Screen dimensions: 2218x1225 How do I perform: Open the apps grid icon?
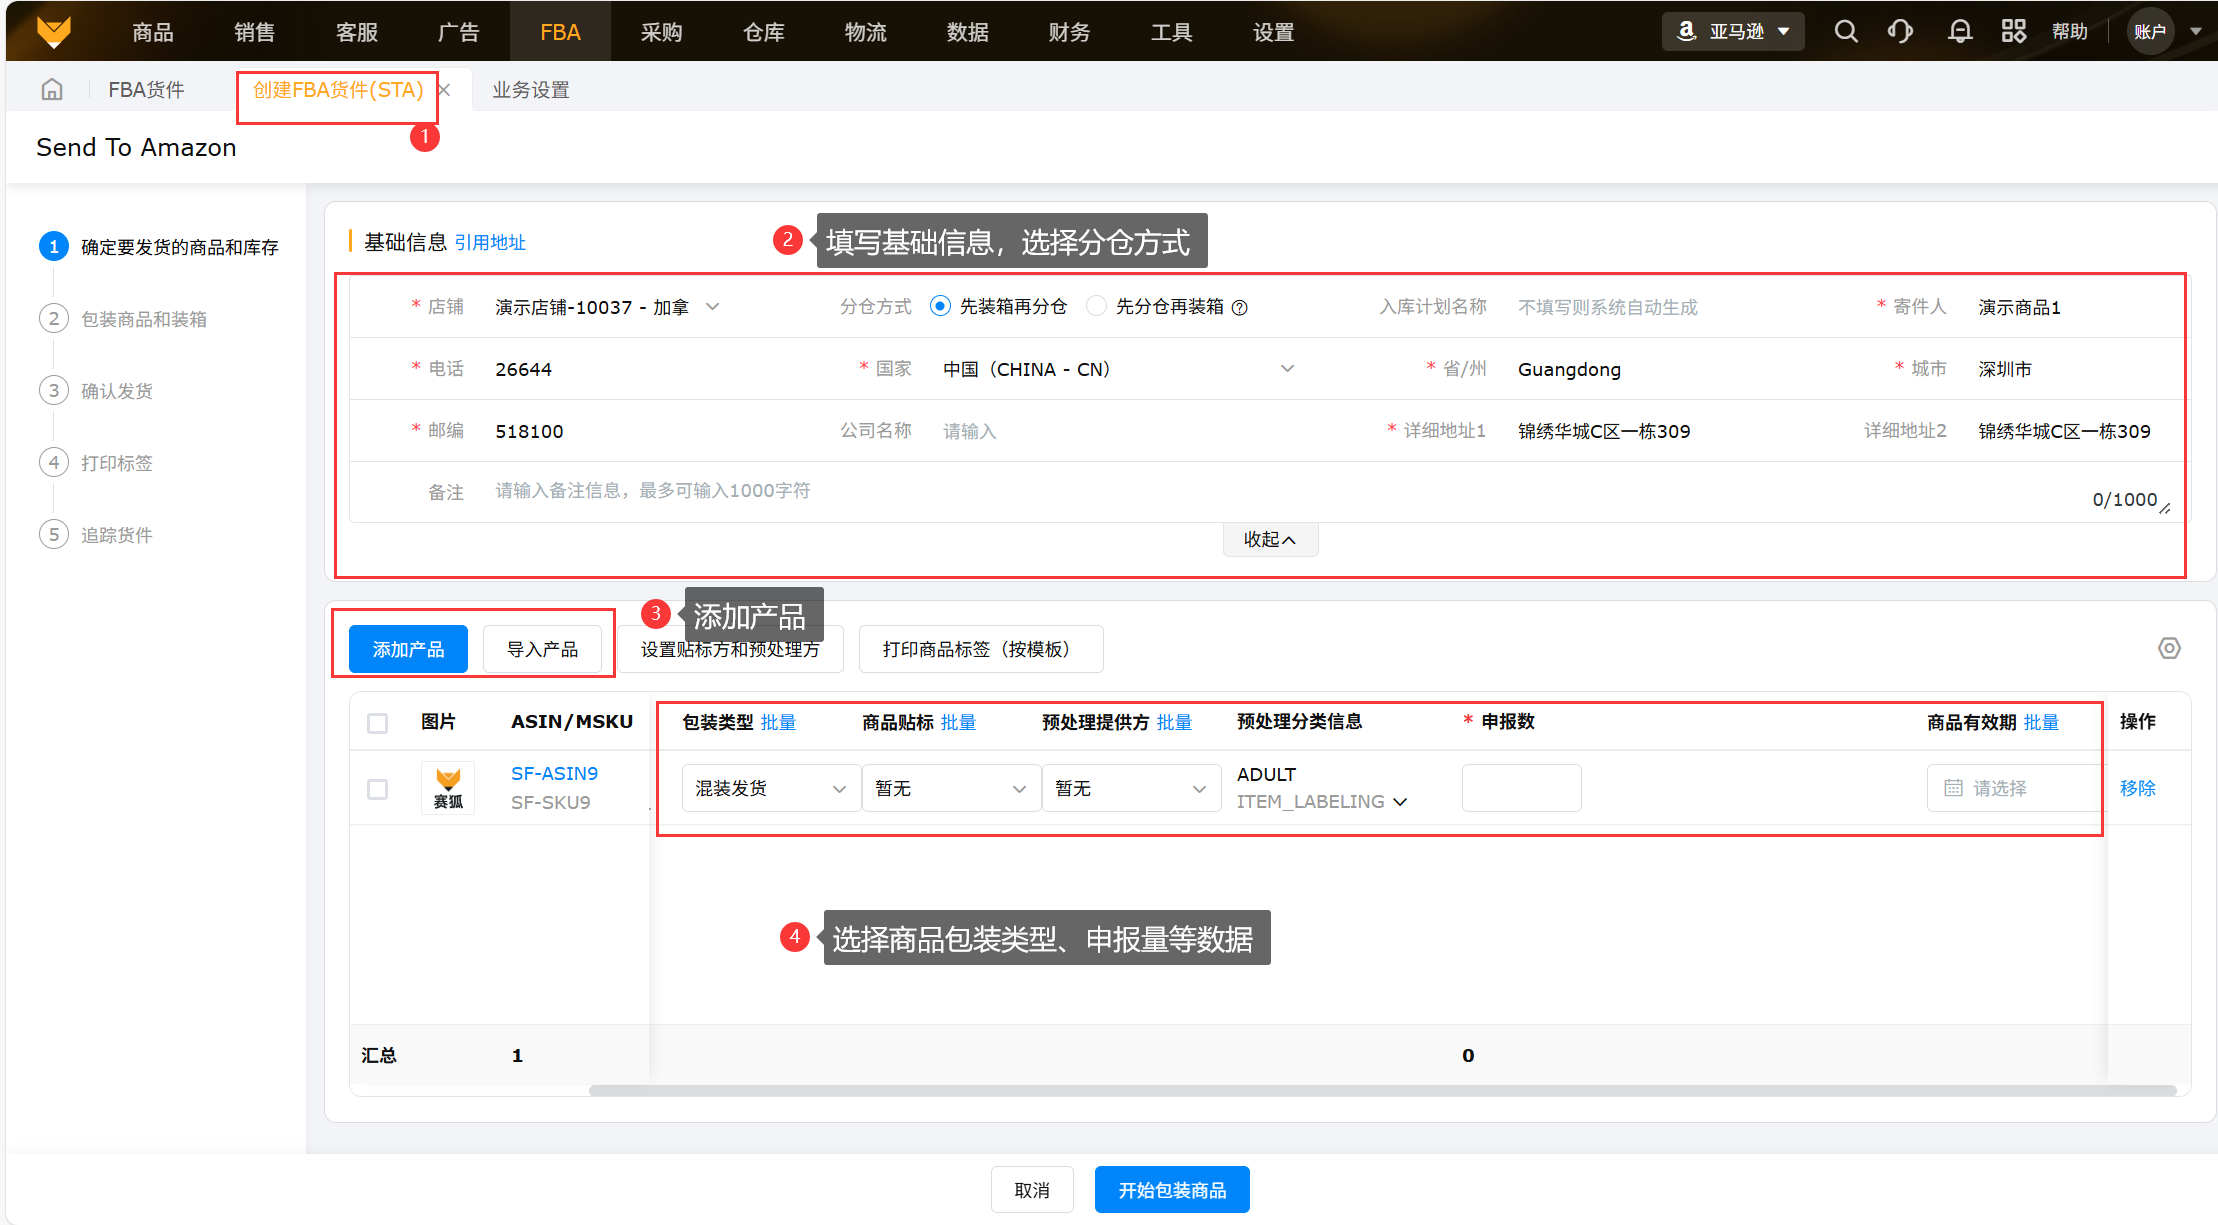coord(2013,32)
